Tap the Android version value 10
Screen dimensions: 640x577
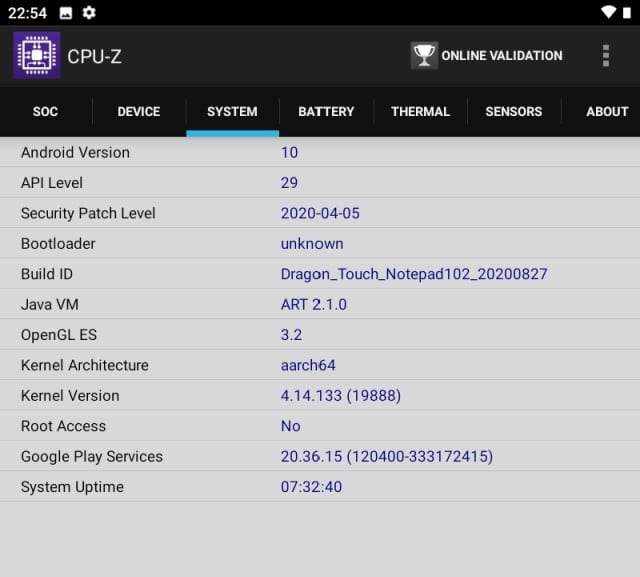[x=289, y=152]
